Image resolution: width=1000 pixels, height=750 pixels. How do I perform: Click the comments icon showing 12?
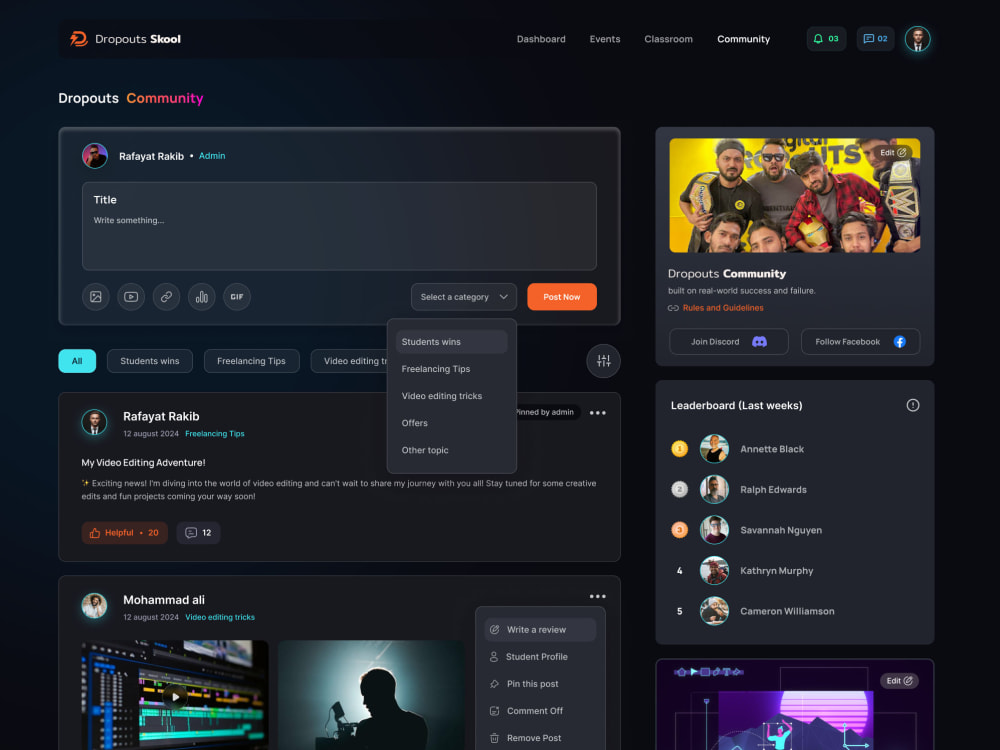(x=198, y=533)
